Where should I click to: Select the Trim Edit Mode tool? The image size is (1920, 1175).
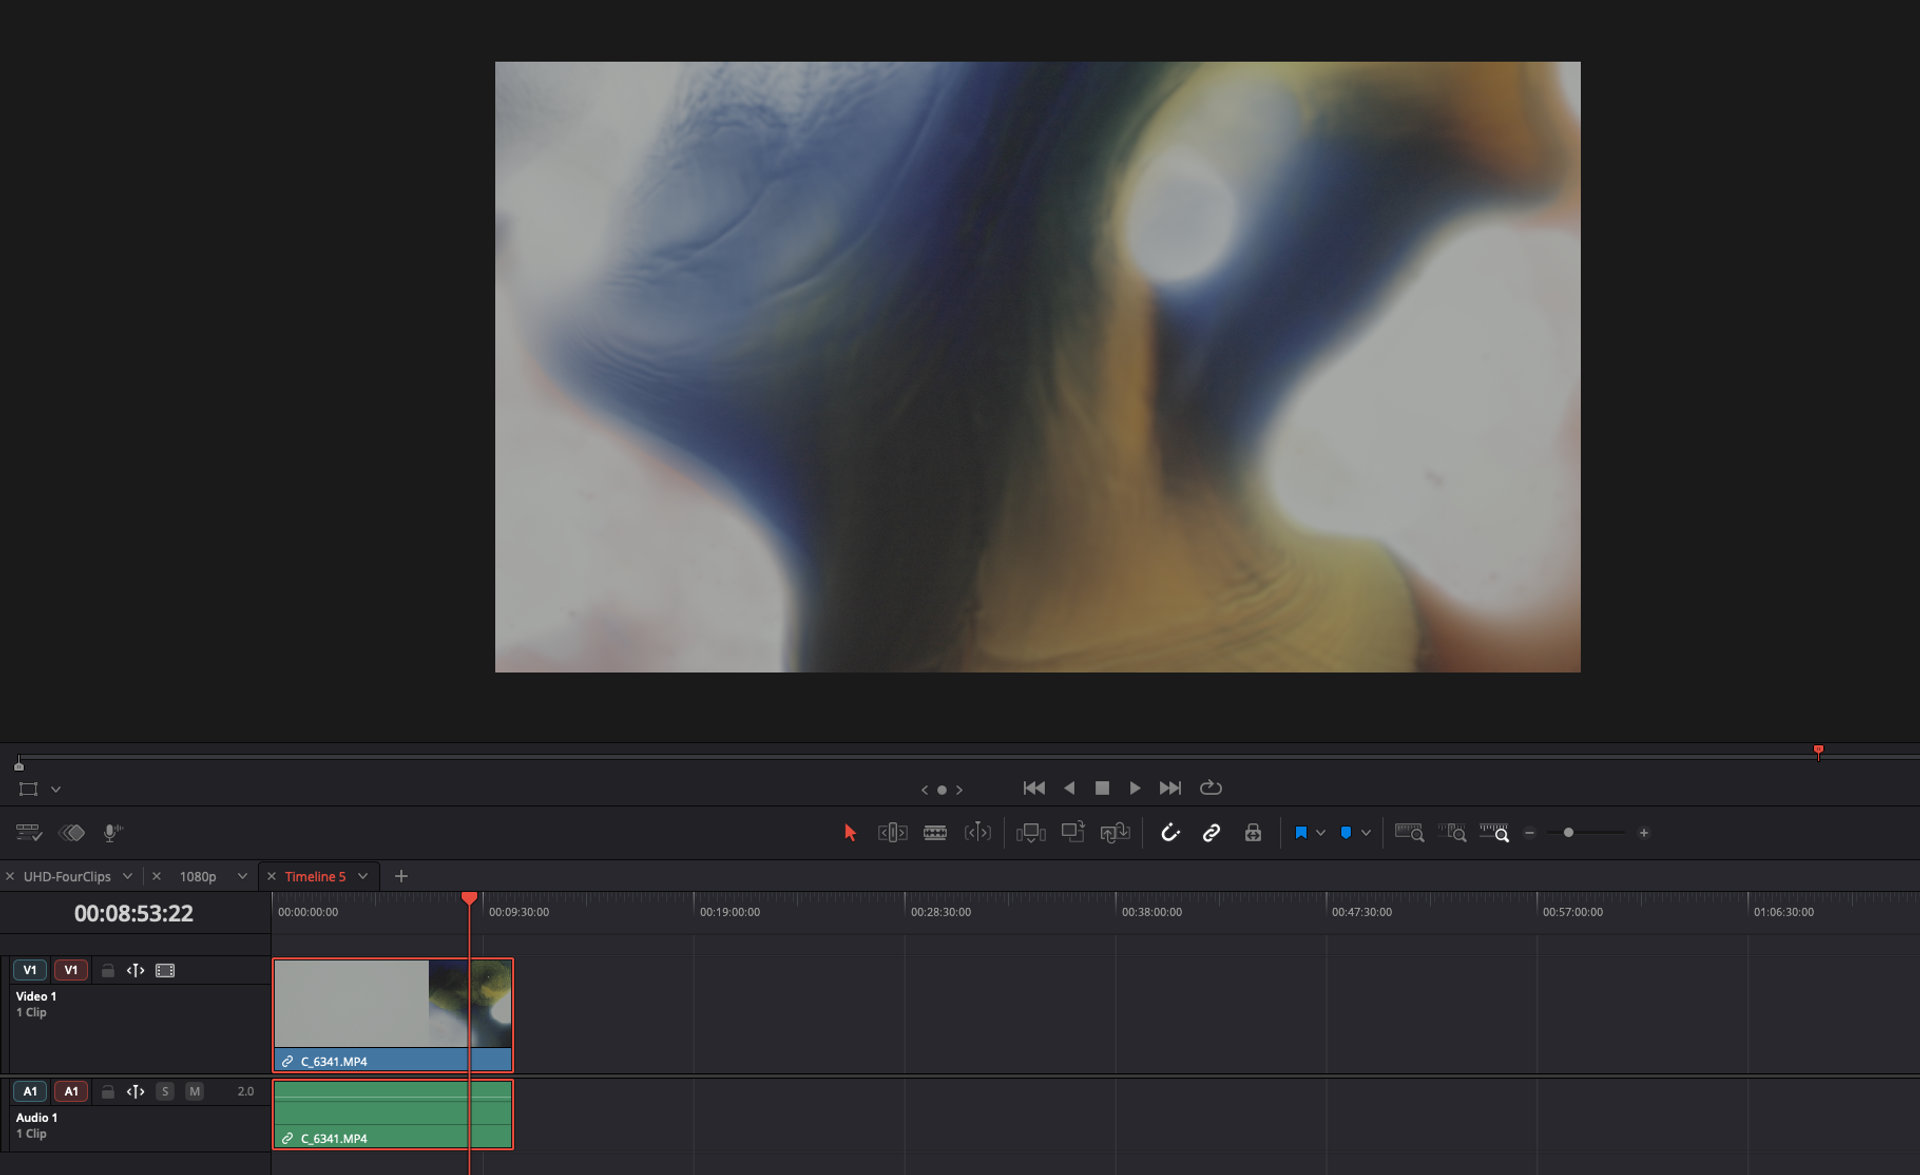892,833
